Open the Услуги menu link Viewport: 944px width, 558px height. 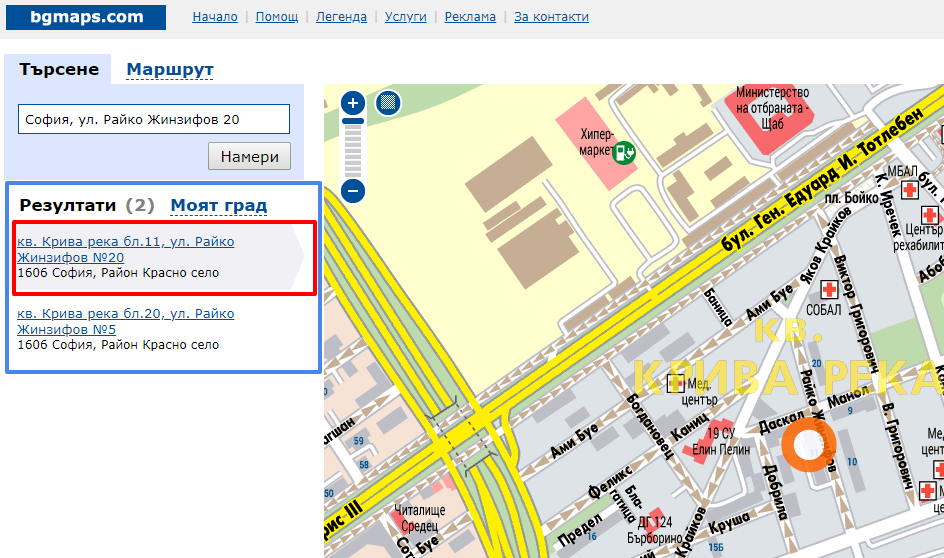click(x=406, y=17)
